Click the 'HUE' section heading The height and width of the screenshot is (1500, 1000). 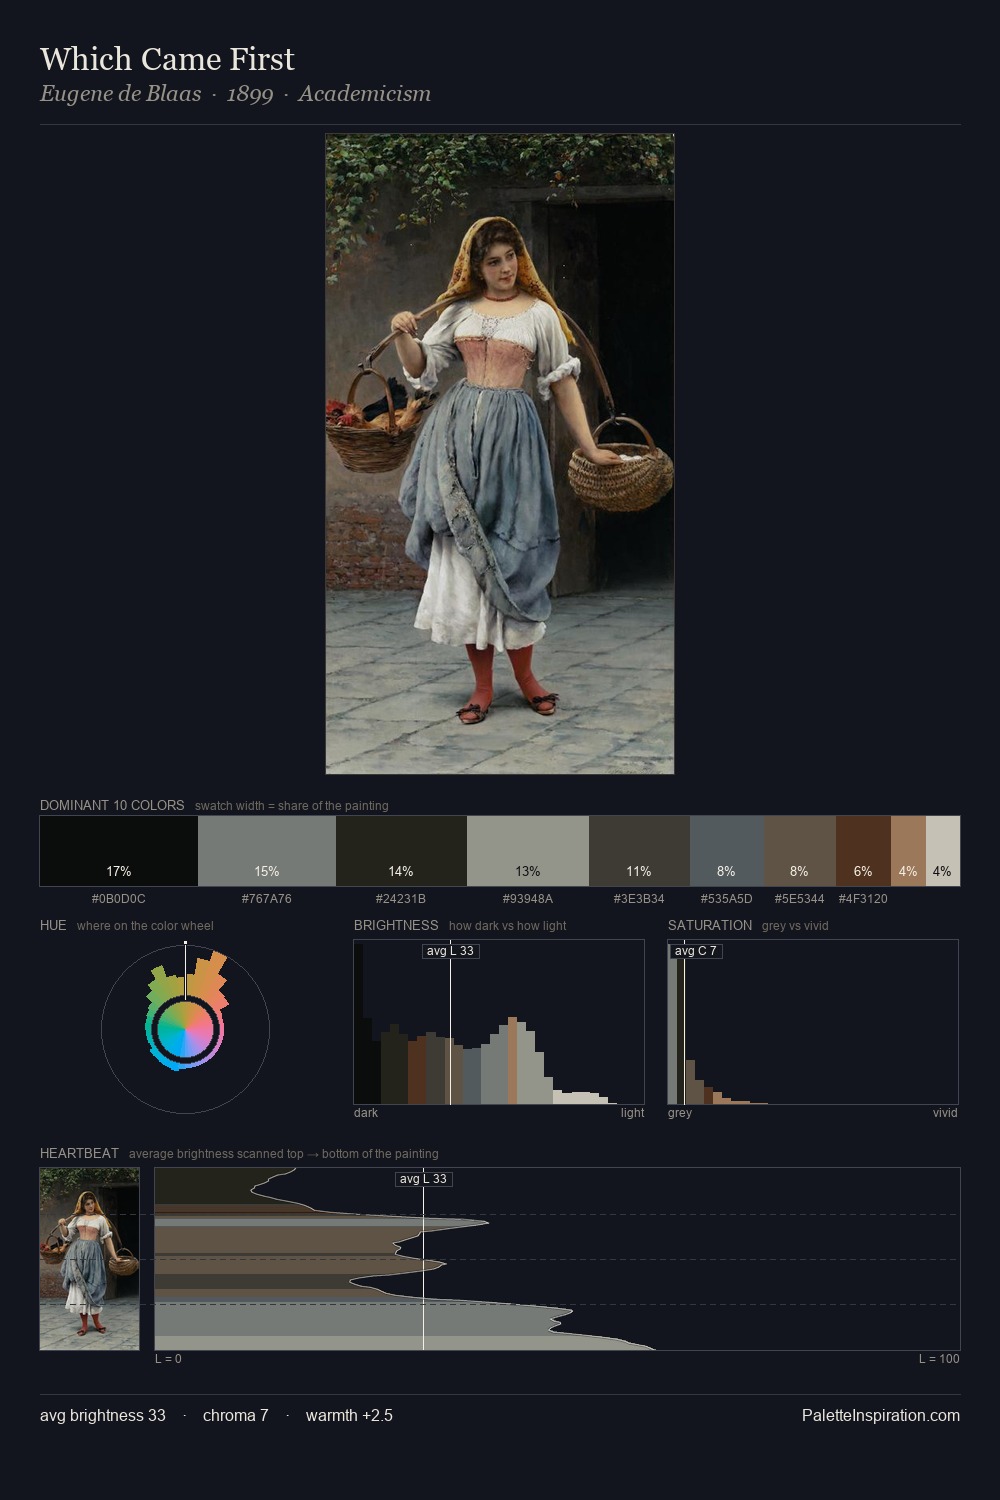tap(53, 925)
